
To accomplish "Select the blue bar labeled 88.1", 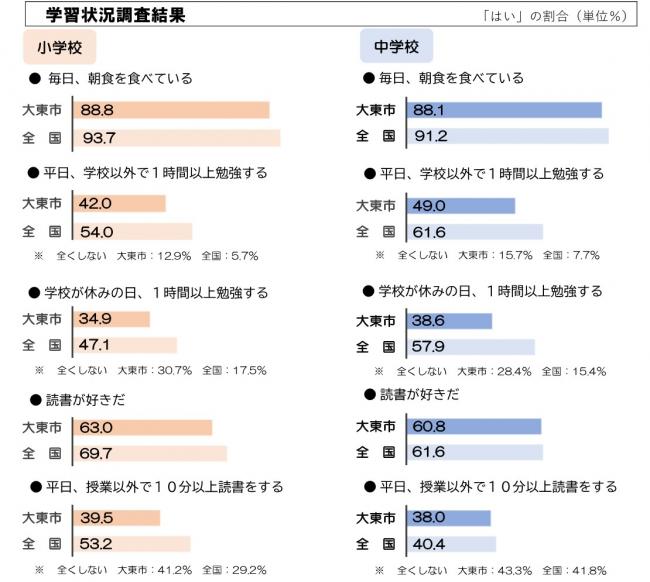I will [x=504, y=111].
